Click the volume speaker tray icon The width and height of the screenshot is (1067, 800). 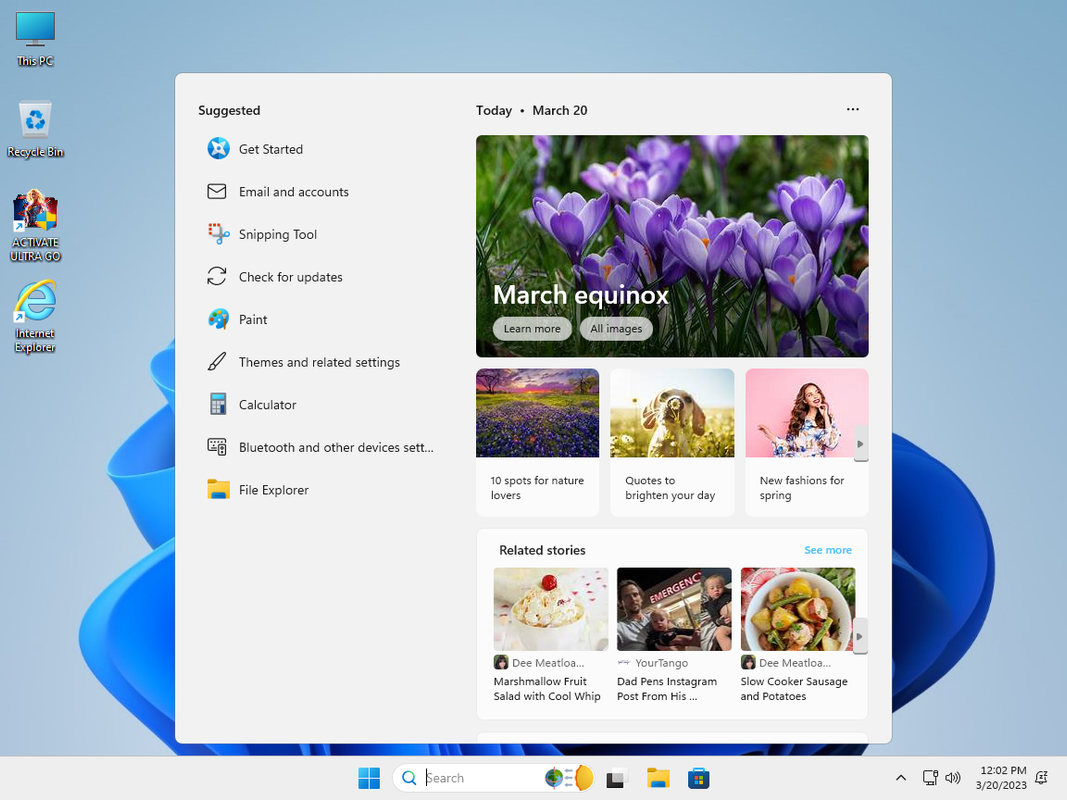953,778
